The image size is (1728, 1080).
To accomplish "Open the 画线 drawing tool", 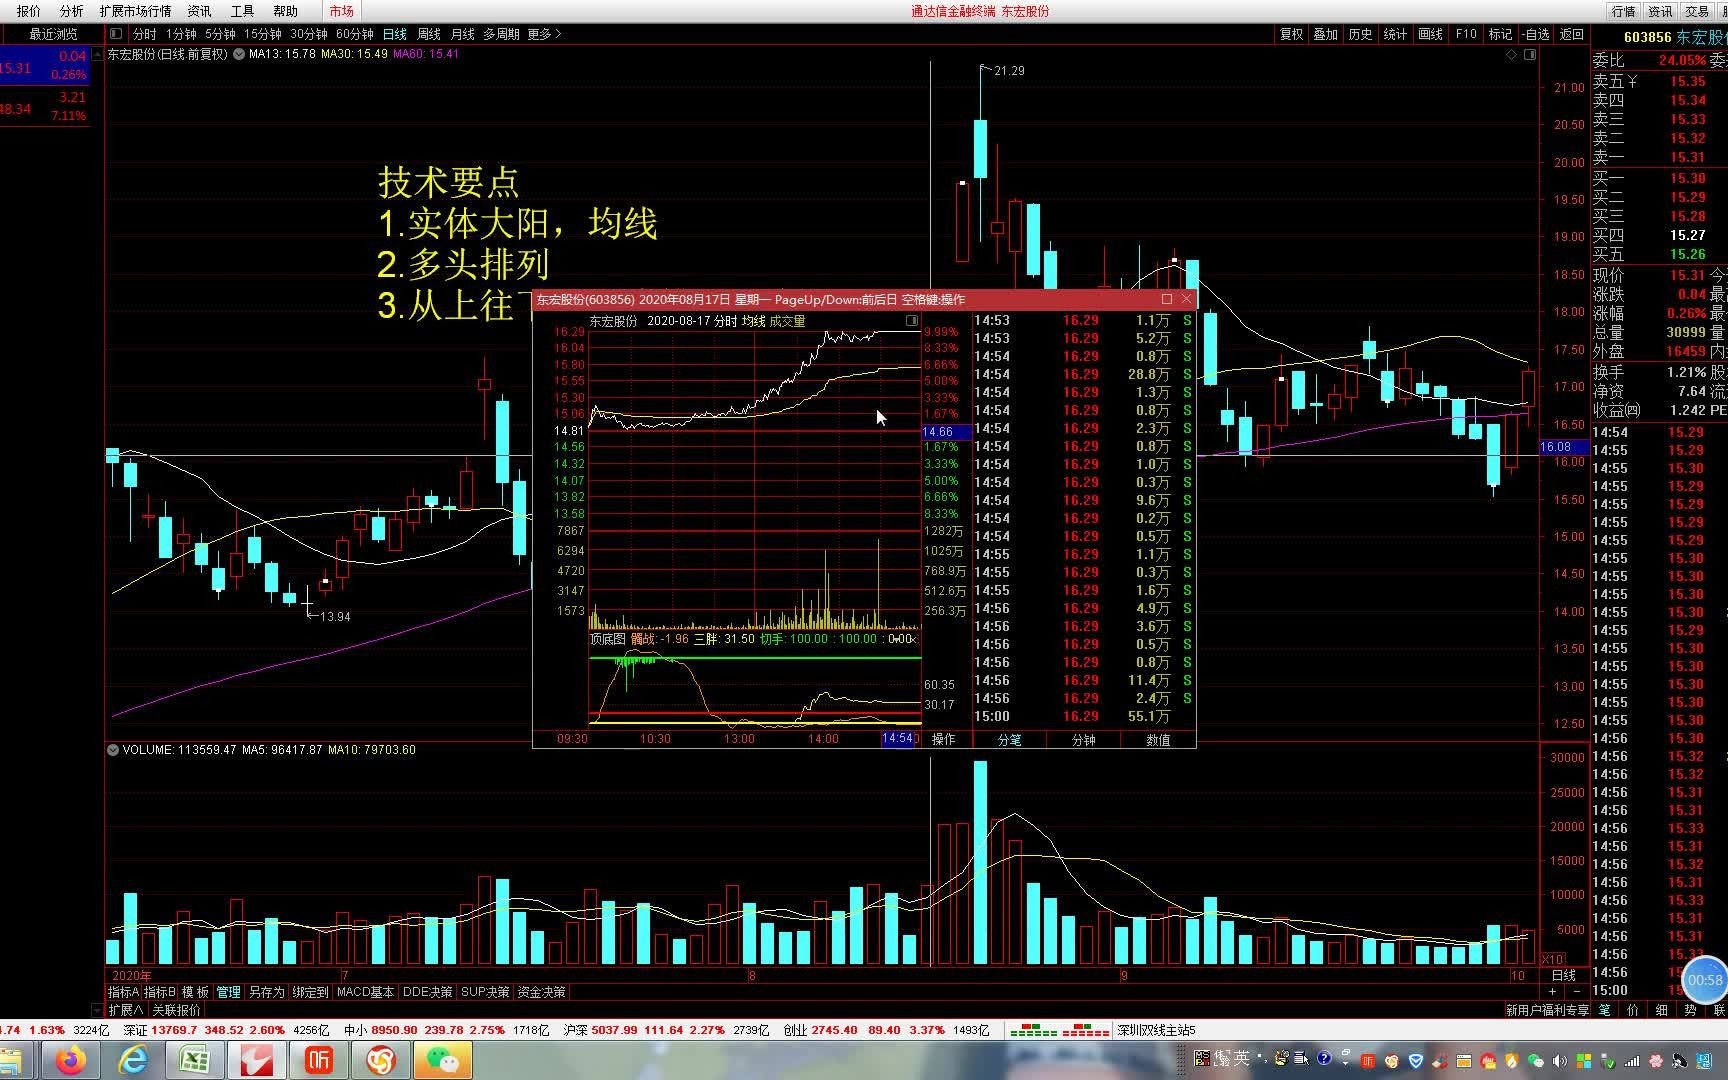I will (x=1431, y=34).
